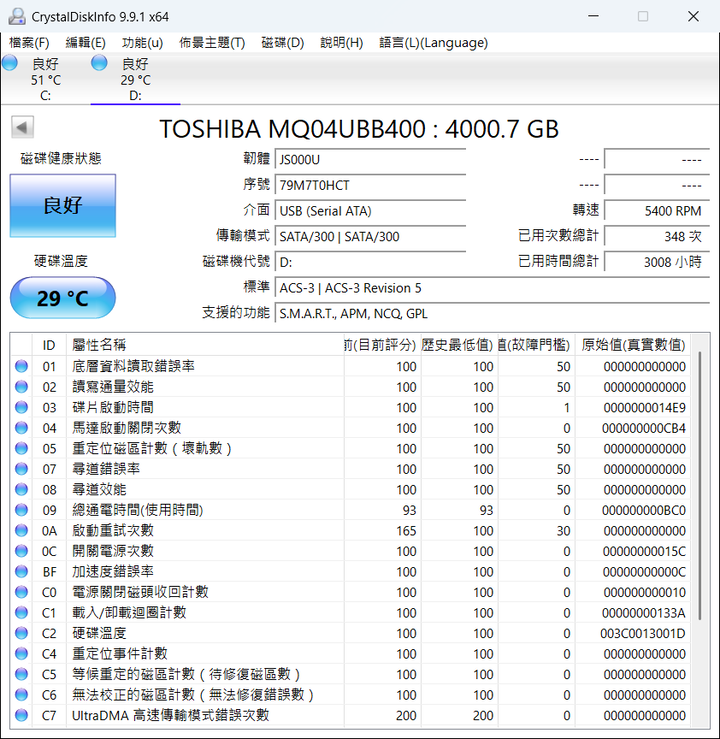Select the 加速度錯誤率 attribute row
This screenshot has height=739, width=720.
click(x=350, y=571)
